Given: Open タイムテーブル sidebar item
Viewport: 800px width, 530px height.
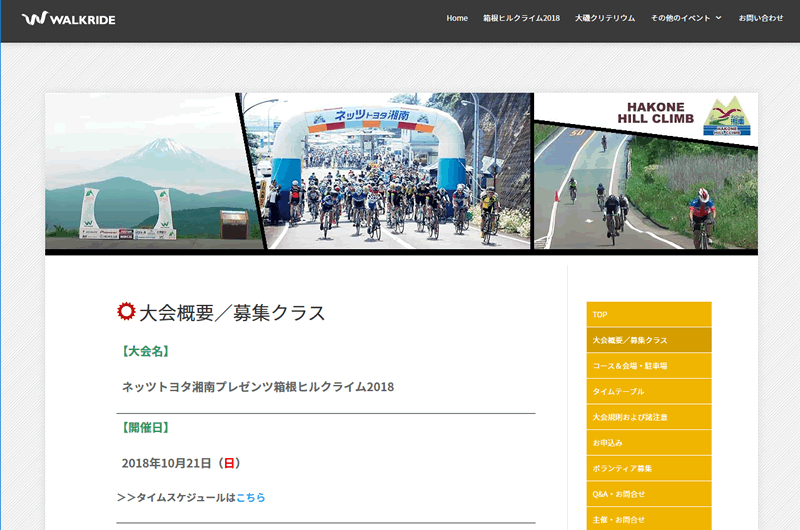Looking at the screenshot, I should [x=649, y=391].
